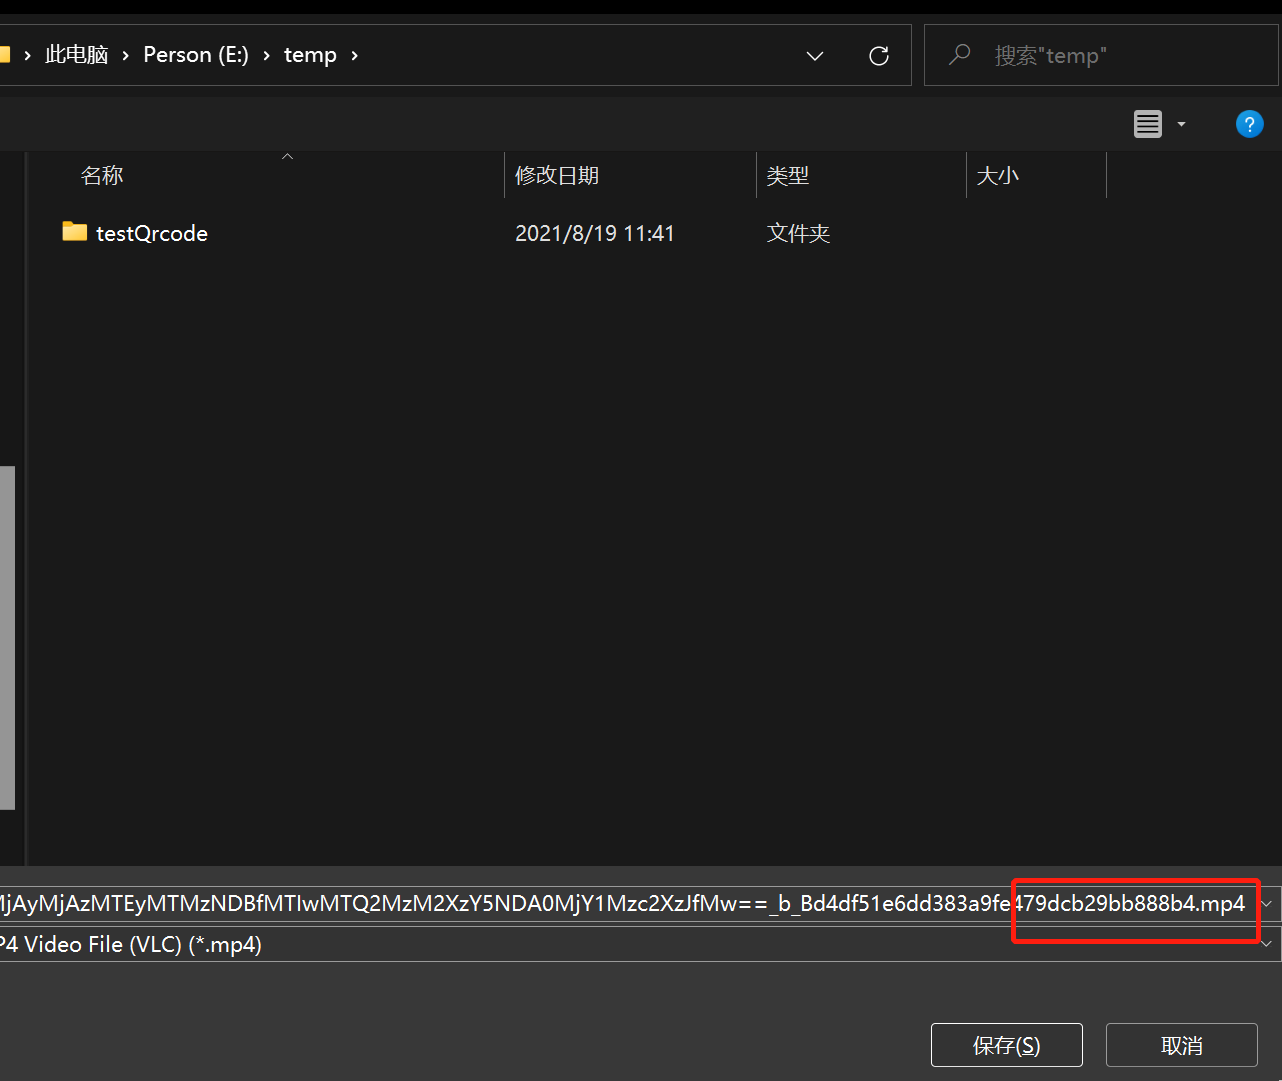Viewport: 1282px width, 1081px height.
Task: Select the testQrcode folder icon
Action: 75,232
